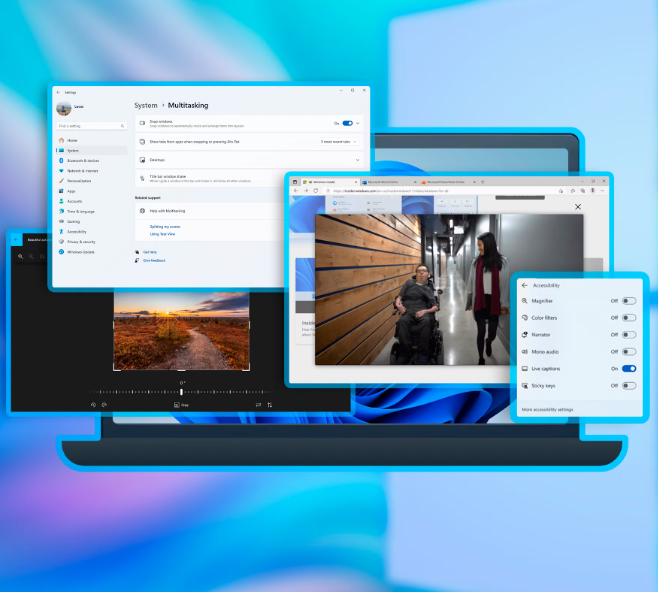Open Accounts settings page
The width and height of the screenshot is (658, 592).
point(91,201)
